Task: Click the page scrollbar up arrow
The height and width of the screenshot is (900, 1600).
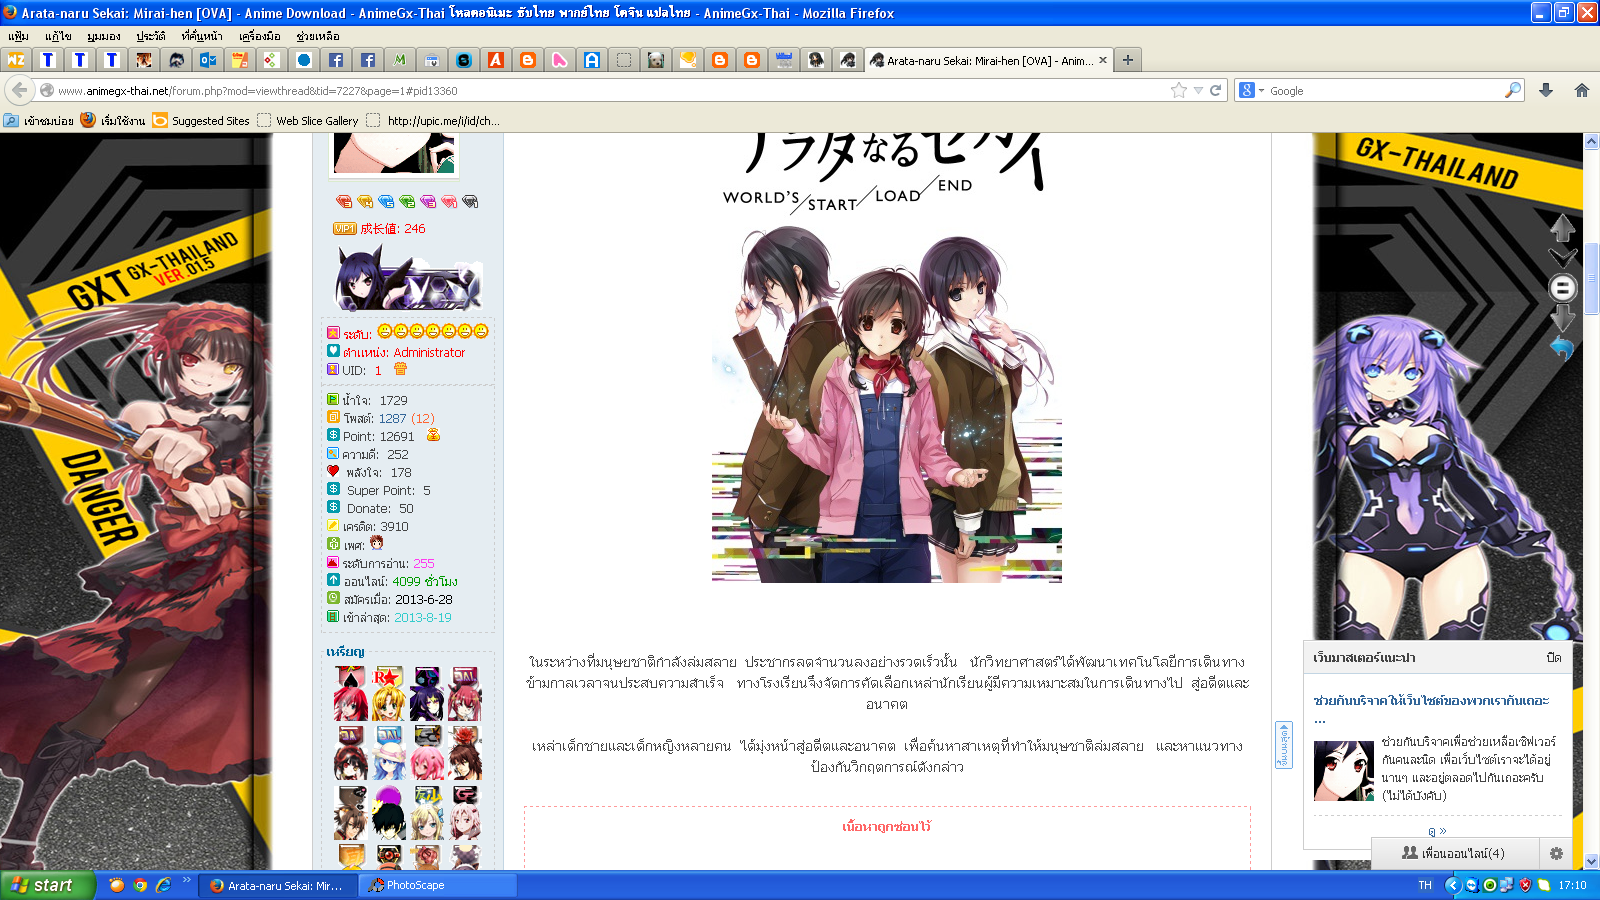Action: [x=1591, y=142]
